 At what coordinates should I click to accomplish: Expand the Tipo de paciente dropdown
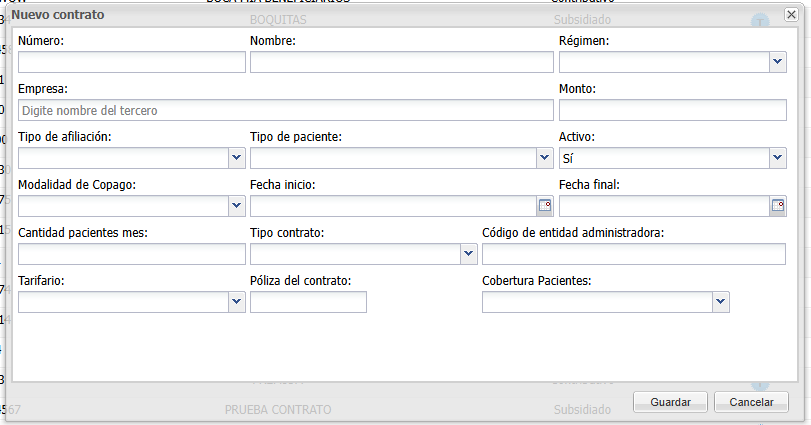[x=545, y=158]
